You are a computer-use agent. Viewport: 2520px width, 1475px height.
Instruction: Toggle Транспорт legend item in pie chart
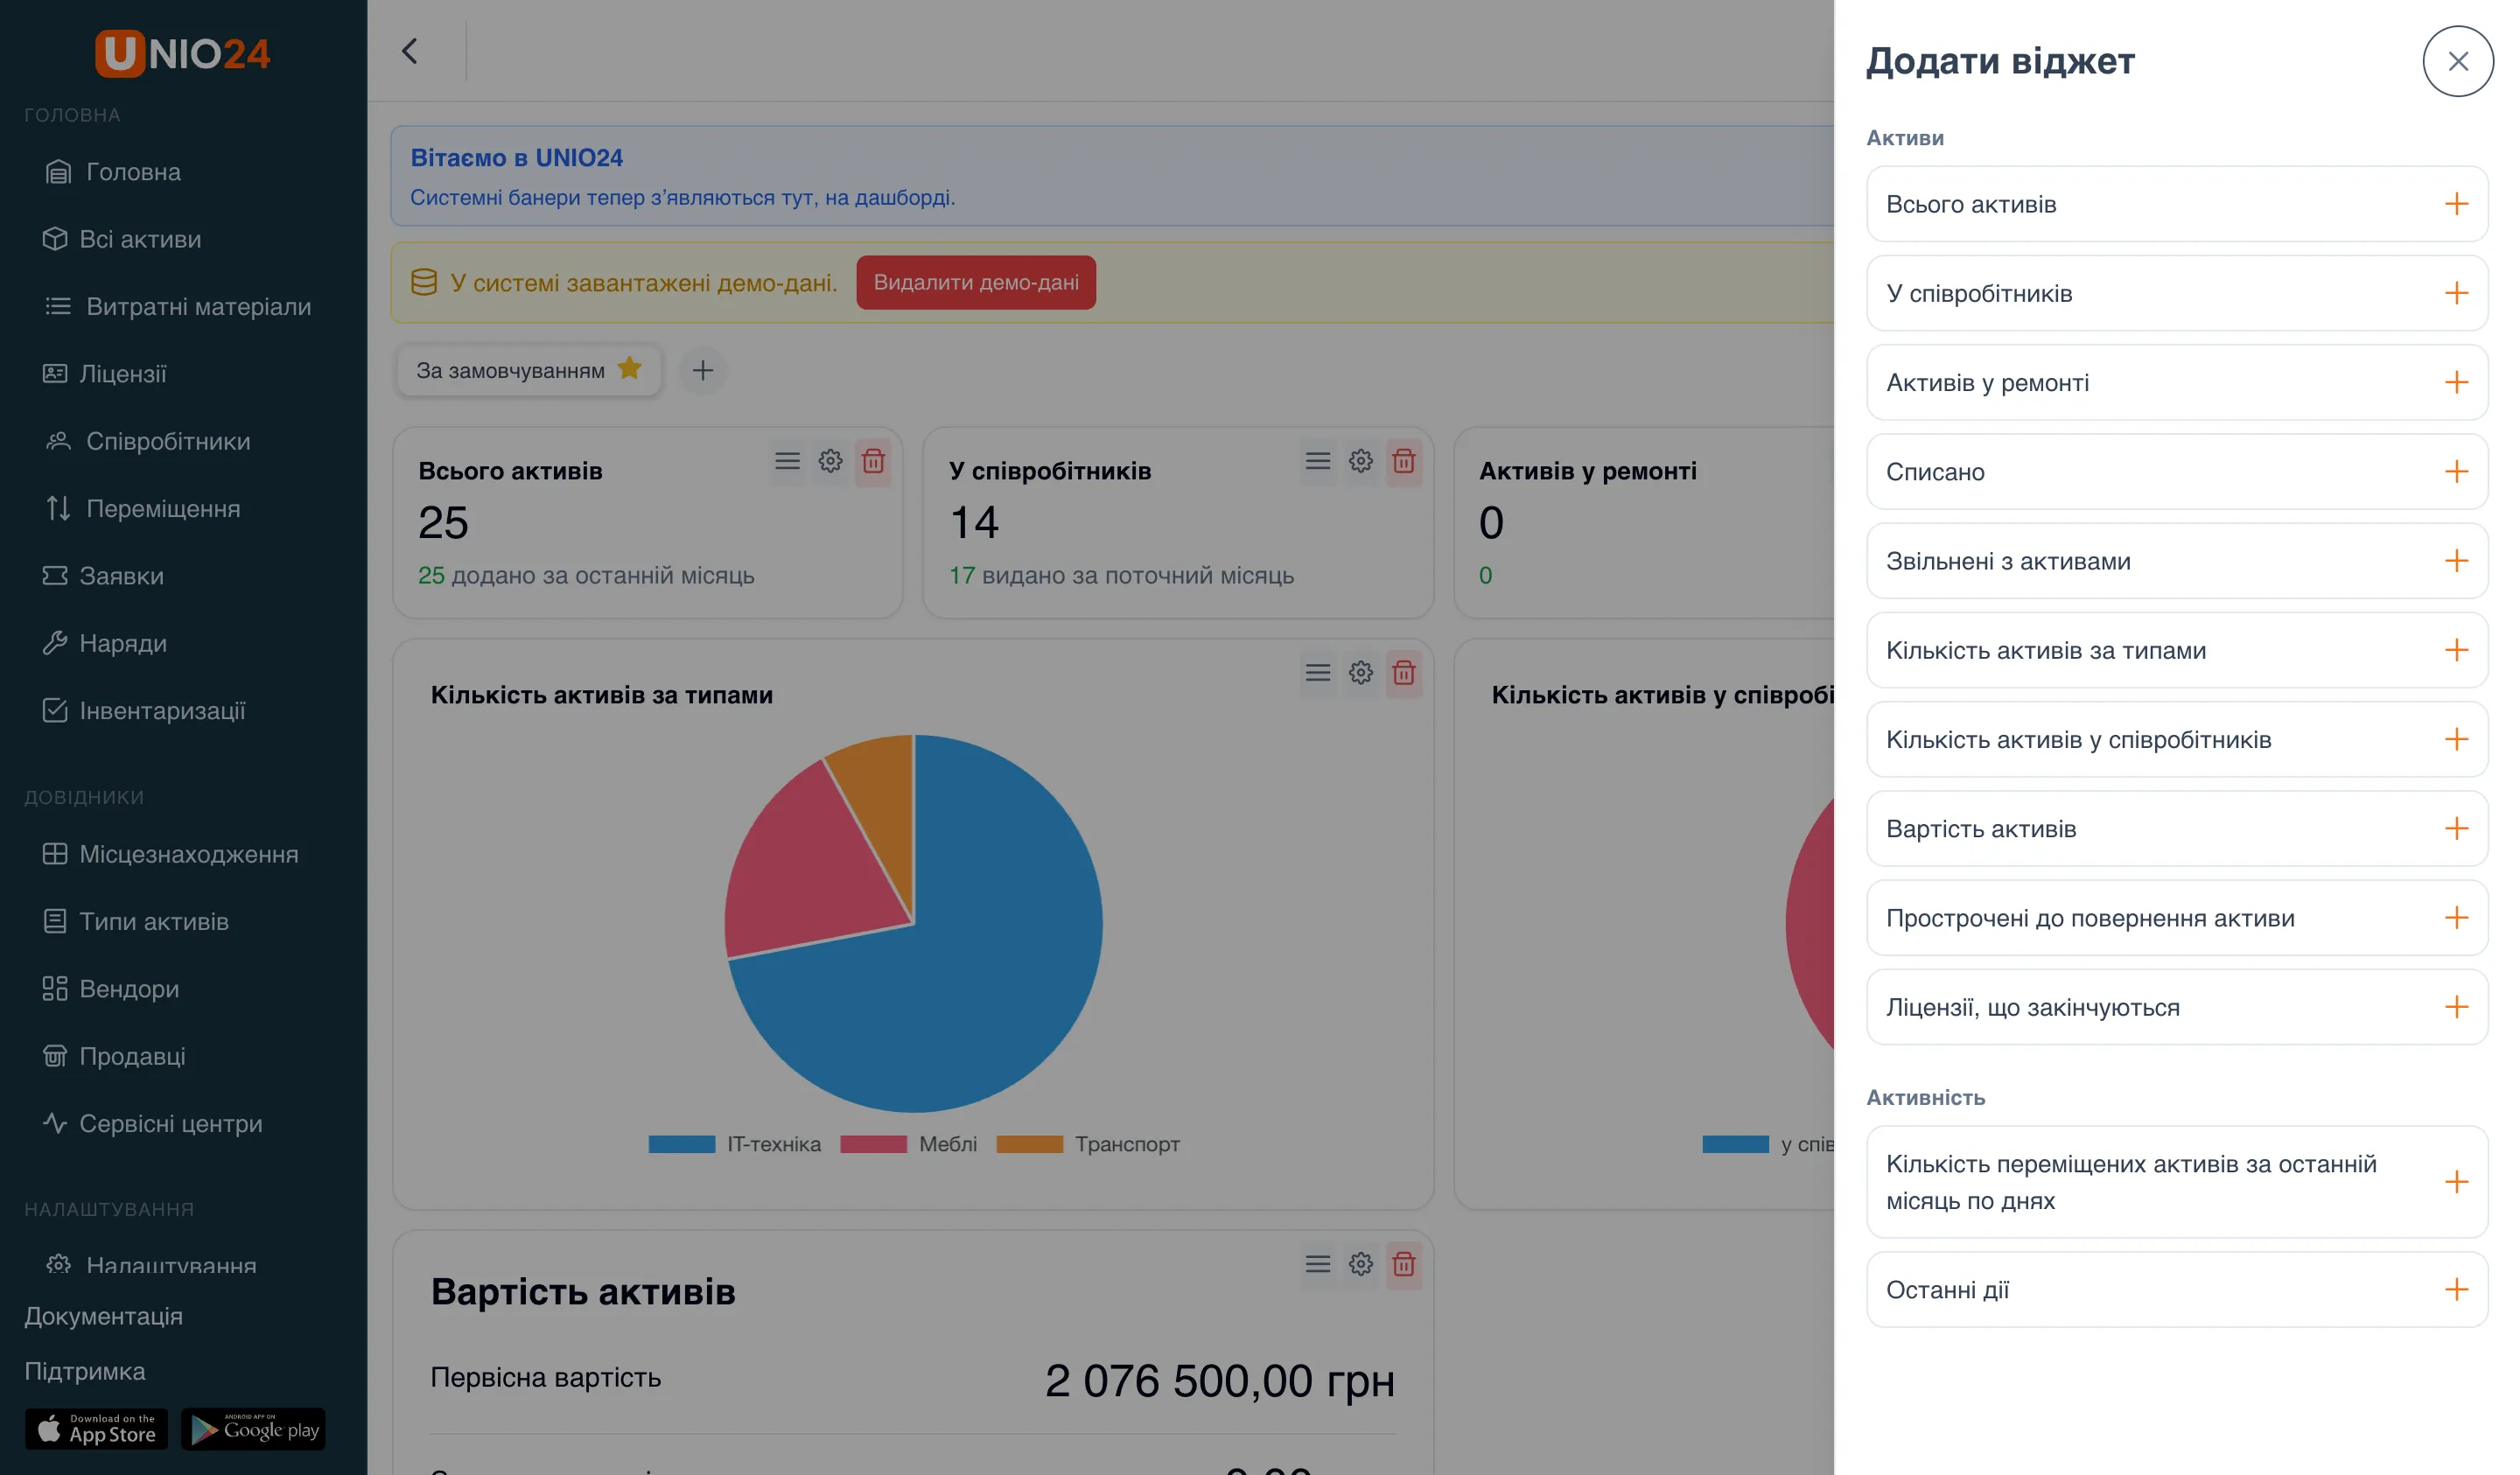(1088, 1144)
